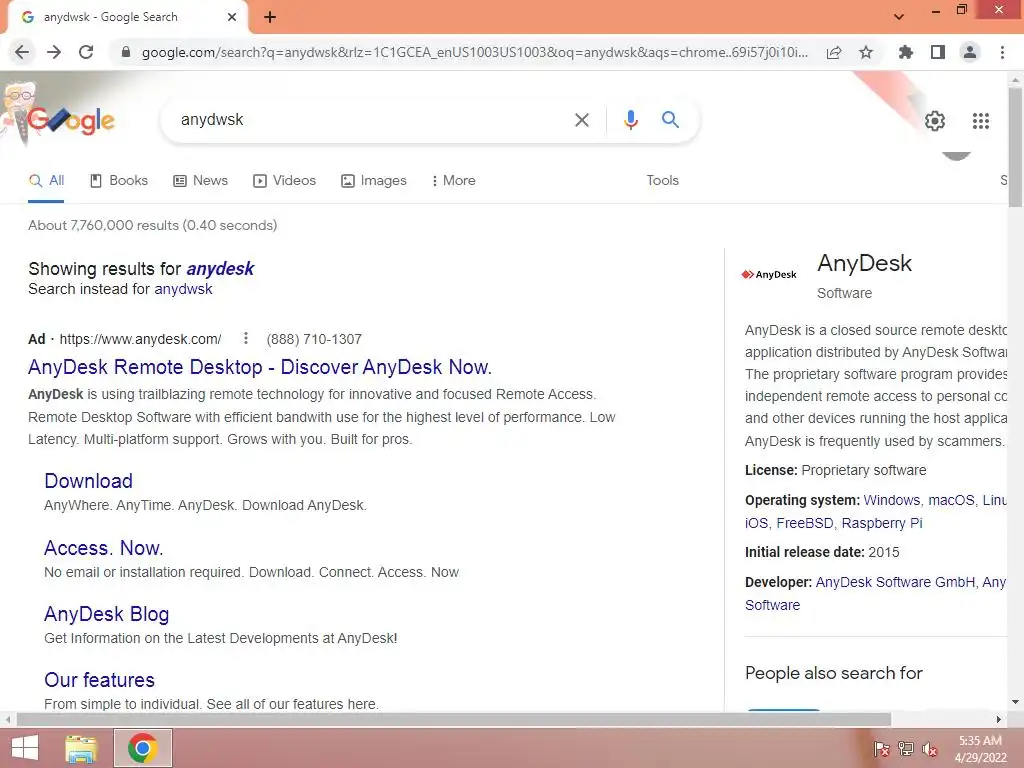Bookmark this page with the star
The image size is (1024, 768).
click(x=866, y=52)
